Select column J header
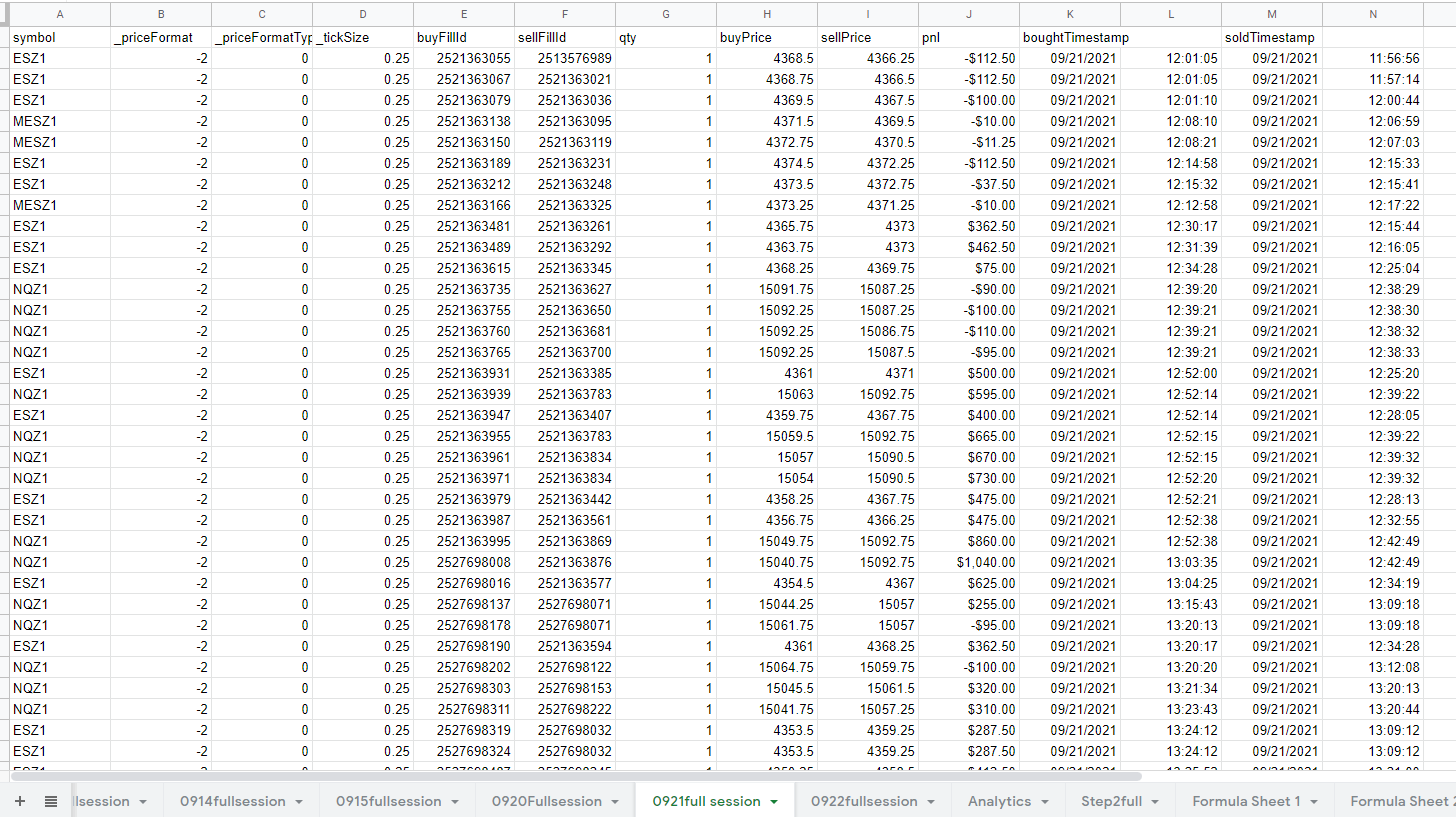Viewport: 1456px width, 817px height. point(969,14)
